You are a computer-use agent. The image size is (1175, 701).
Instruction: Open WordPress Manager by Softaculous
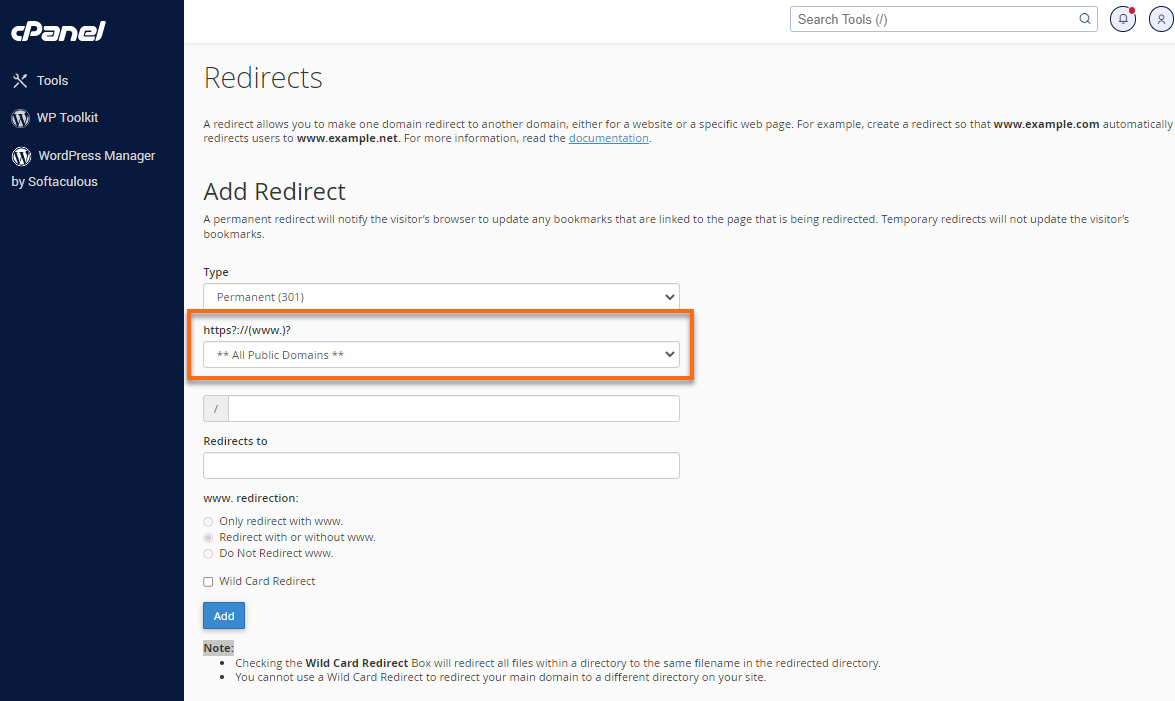pos(97,155)
